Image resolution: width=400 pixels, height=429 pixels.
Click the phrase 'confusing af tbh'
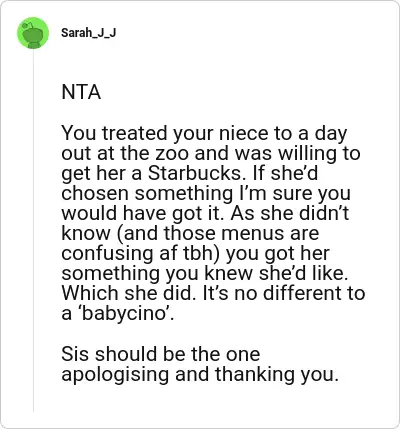point(140,253)
